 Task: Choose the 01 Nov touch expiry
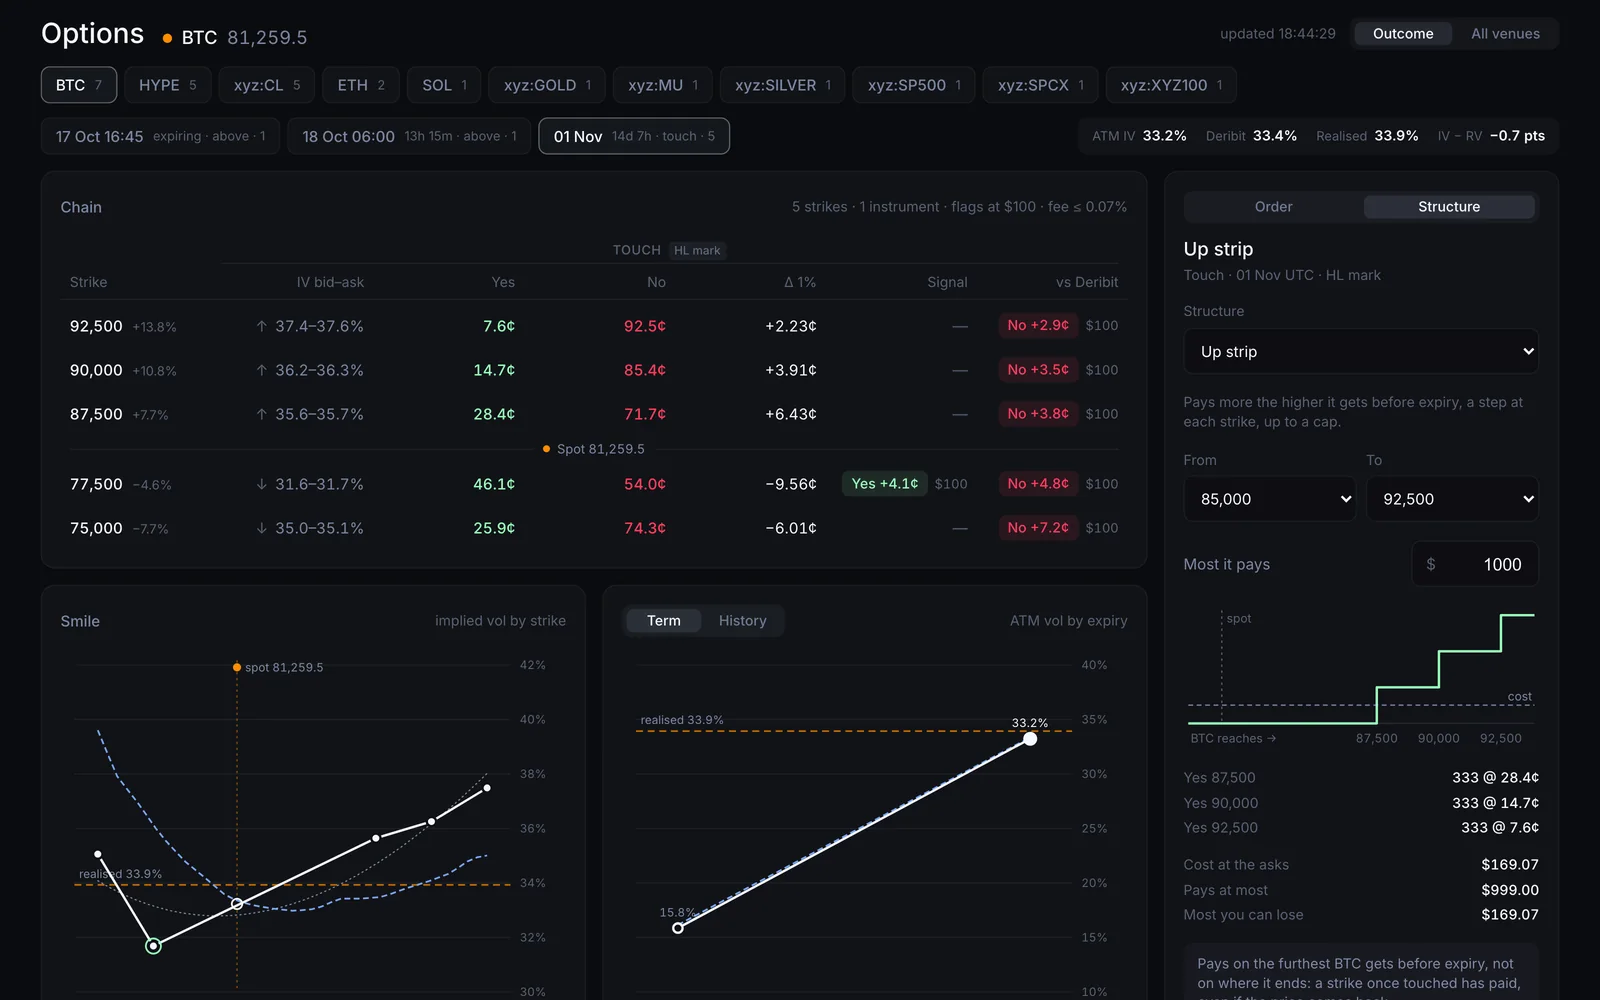634,136
